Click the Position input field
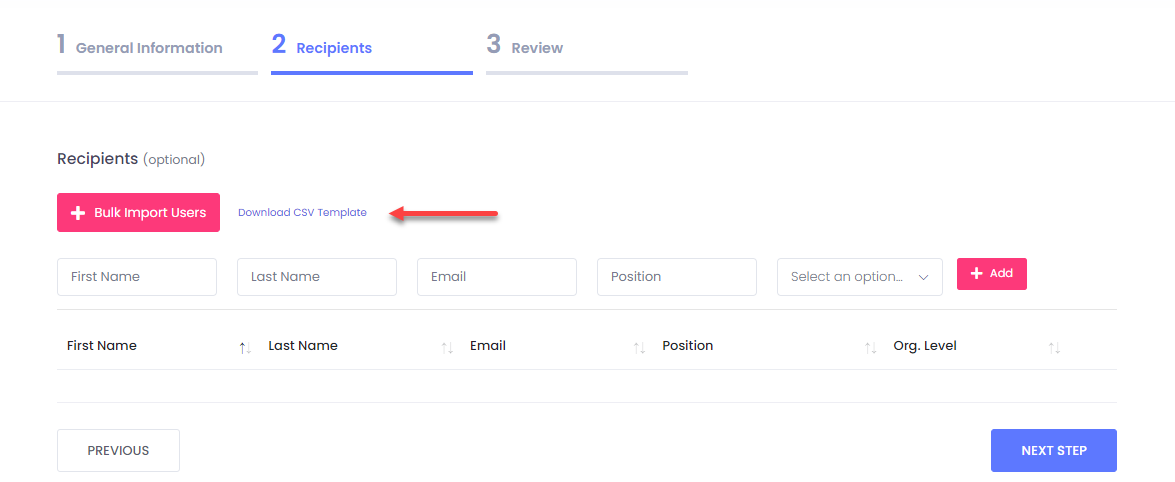 pyautogui.click(x=677, y=277)
